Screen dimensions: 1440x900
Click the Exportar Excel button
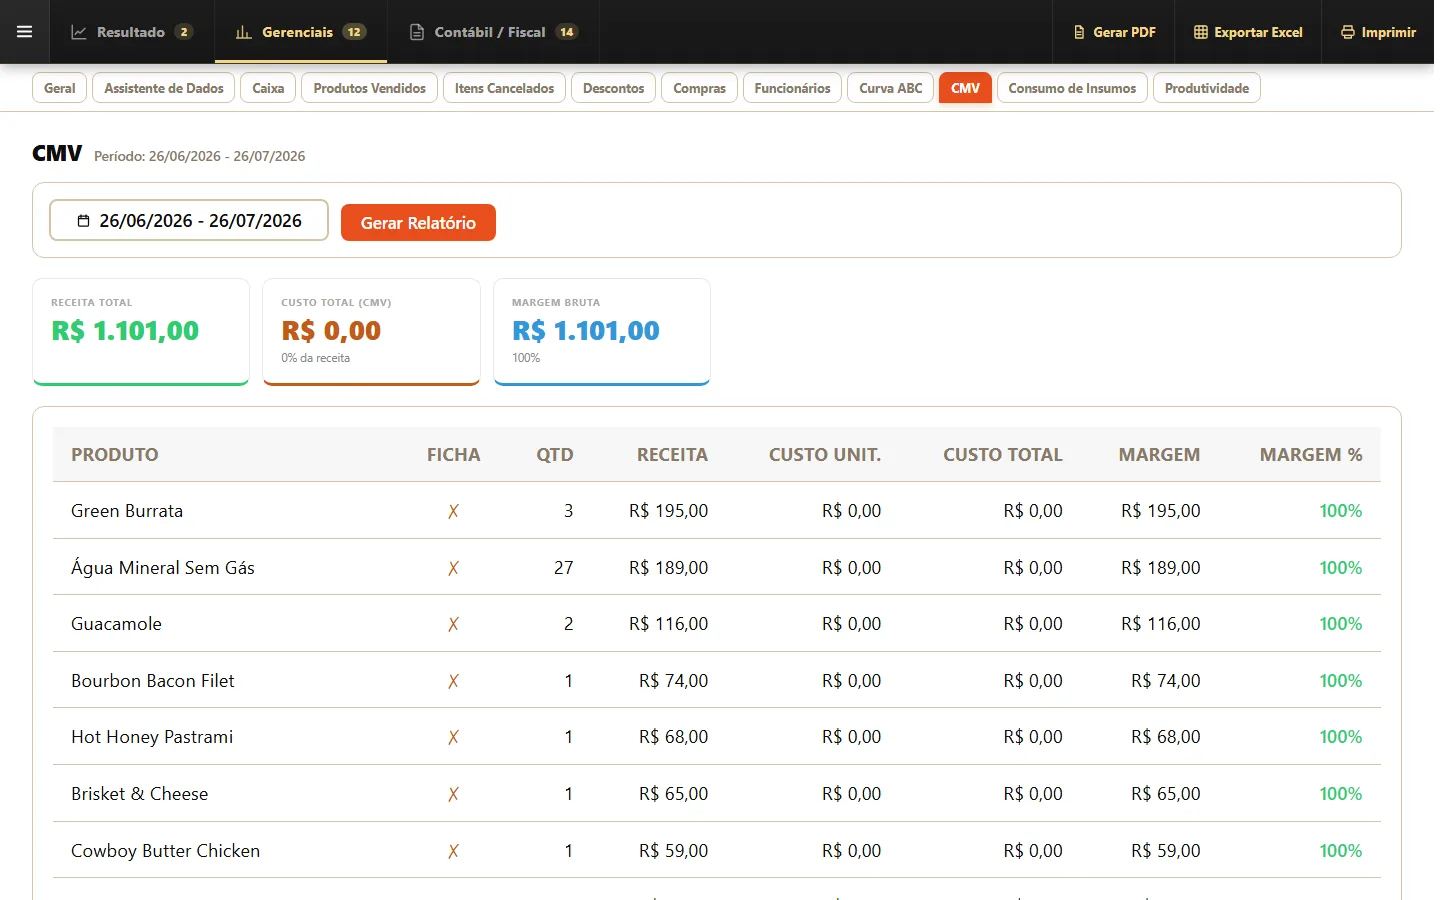1248,32
